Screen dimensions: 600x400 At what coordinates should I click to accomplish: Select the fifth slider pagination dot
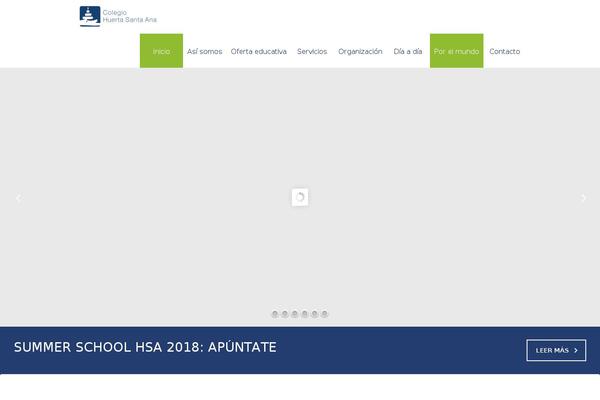coord(315,314)
